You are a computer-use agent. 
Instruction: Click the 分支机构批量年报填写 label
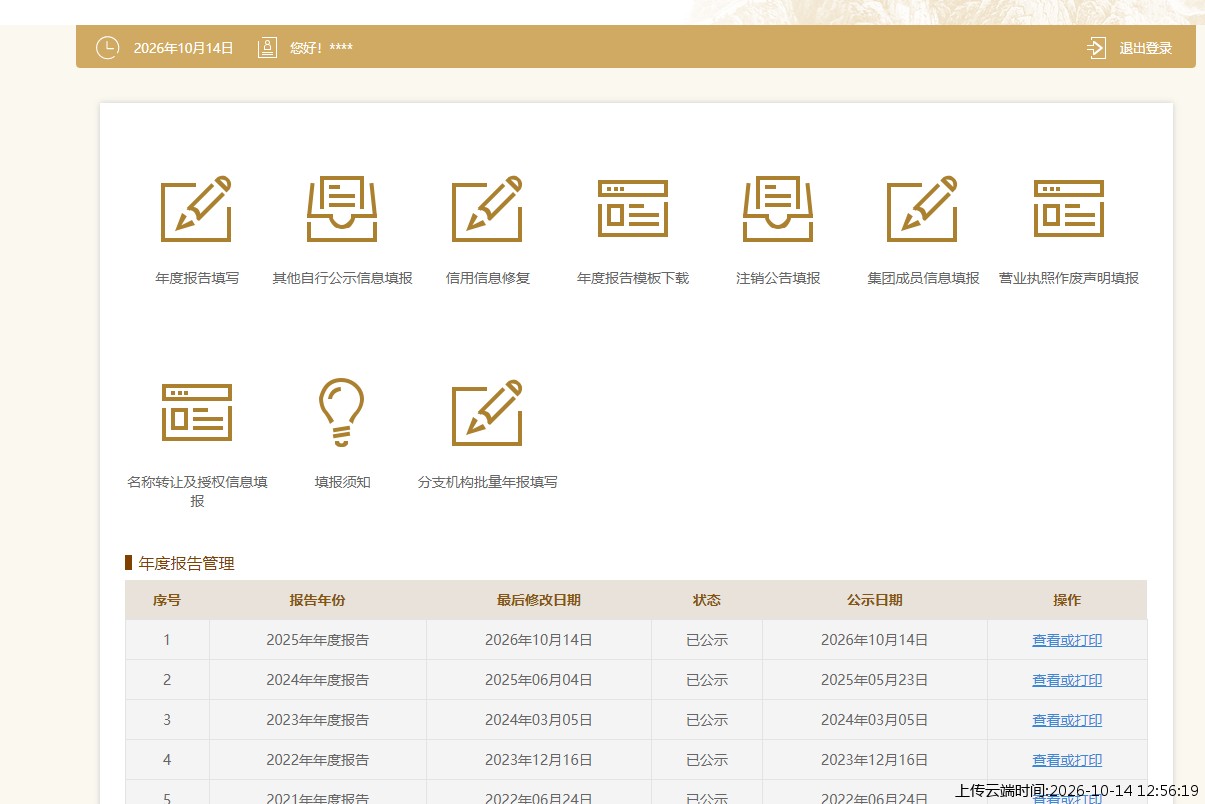(x=488, y=482)
